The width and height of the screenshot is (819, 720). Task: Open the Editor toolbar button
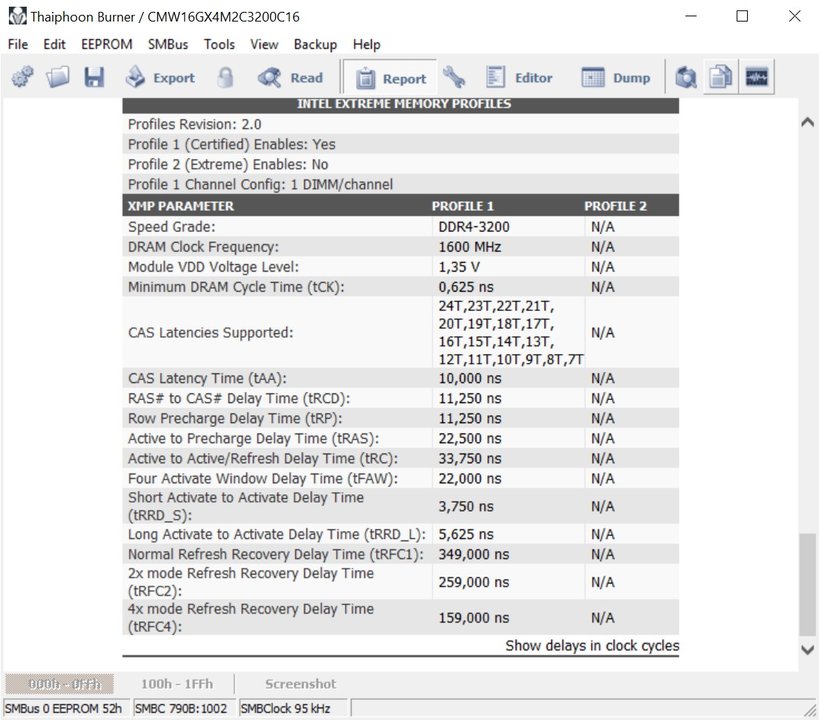click(519, 78)
